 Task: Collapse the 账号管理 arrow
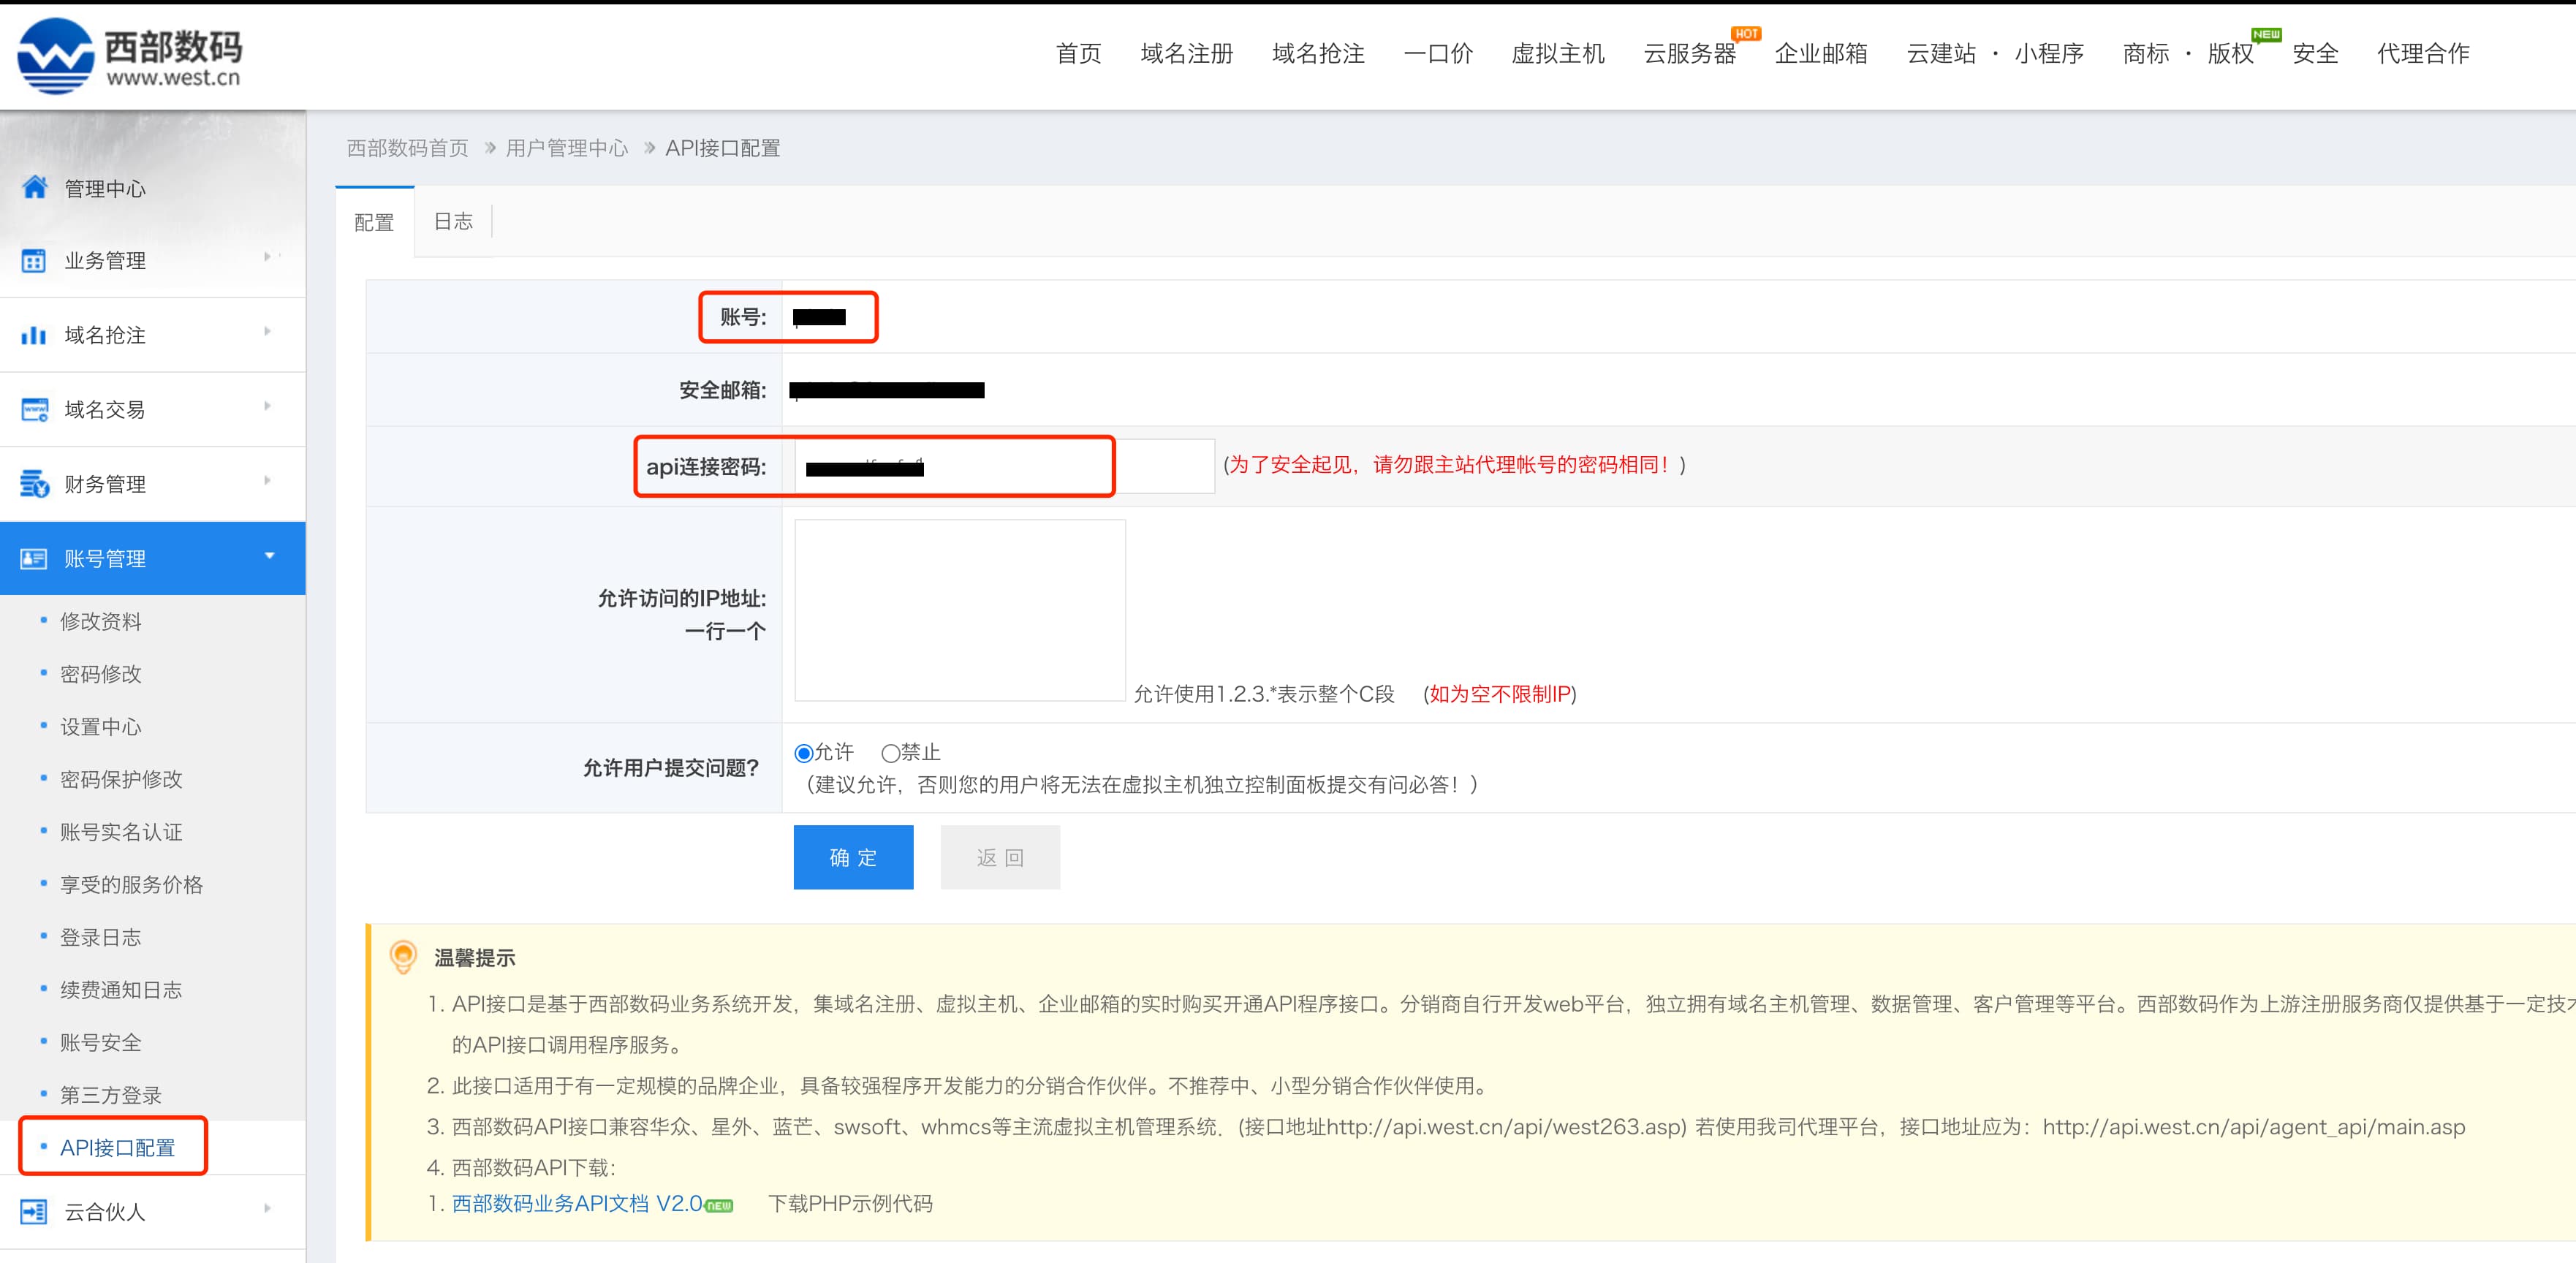pyautogui.click(x=269, y=555)
